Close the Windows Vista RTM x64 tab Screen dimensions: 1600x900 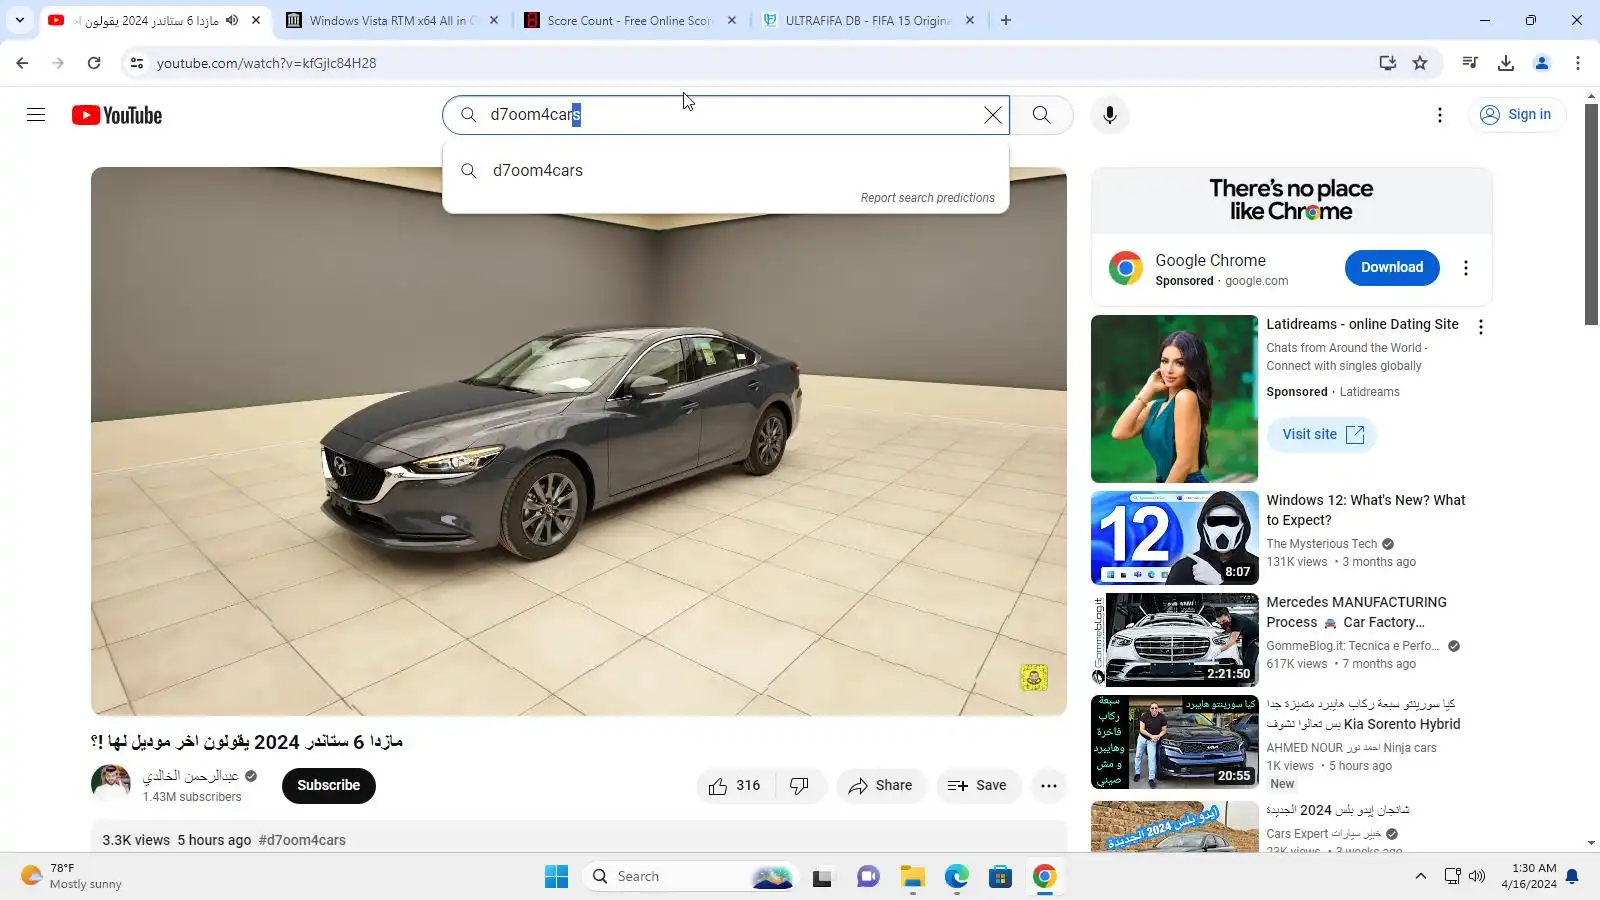click(x=494, y=20)
